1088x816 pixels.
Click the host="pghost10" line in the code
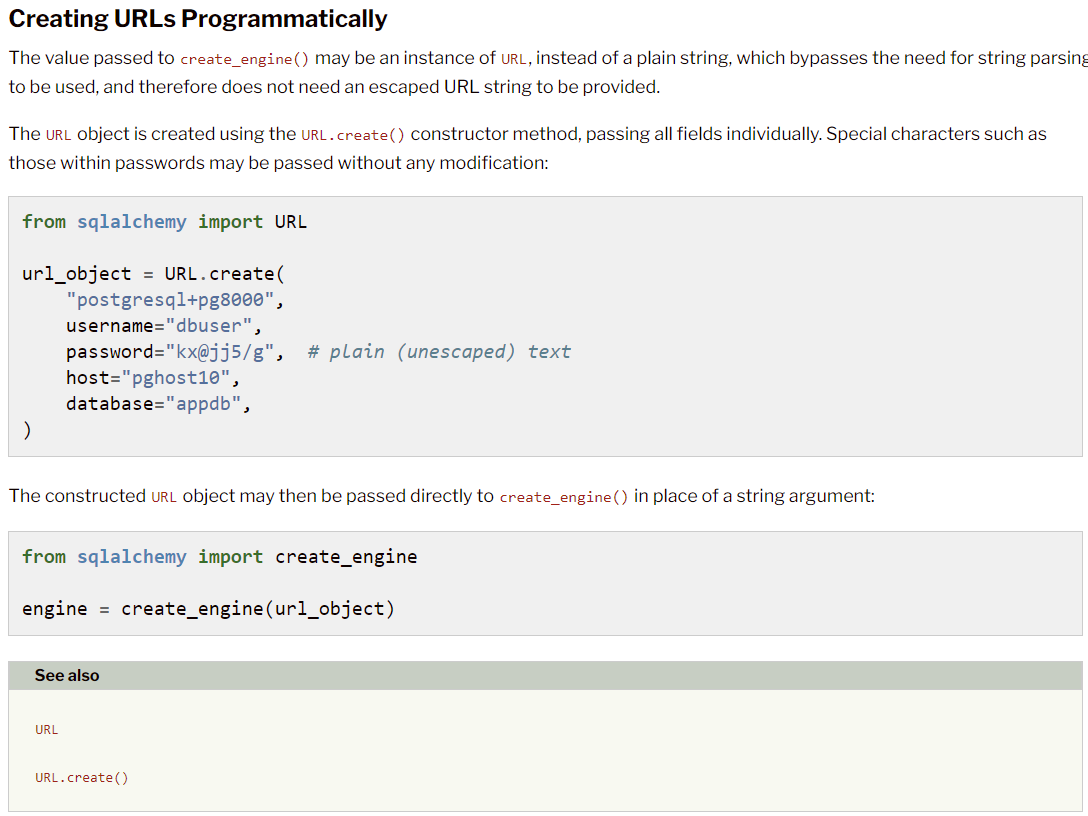coord(153,378)
